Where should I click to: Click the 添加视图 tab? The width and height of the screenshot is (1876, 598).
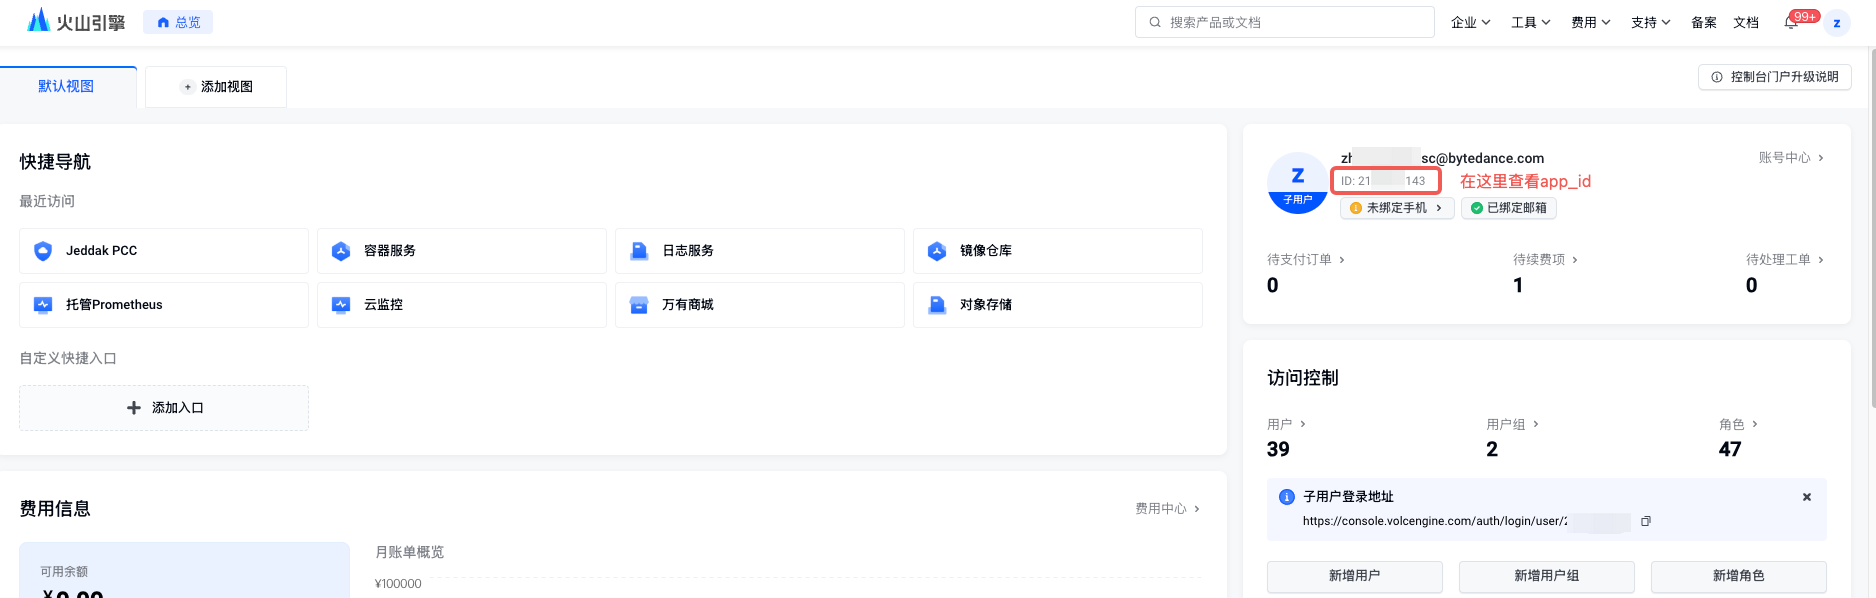216,87
